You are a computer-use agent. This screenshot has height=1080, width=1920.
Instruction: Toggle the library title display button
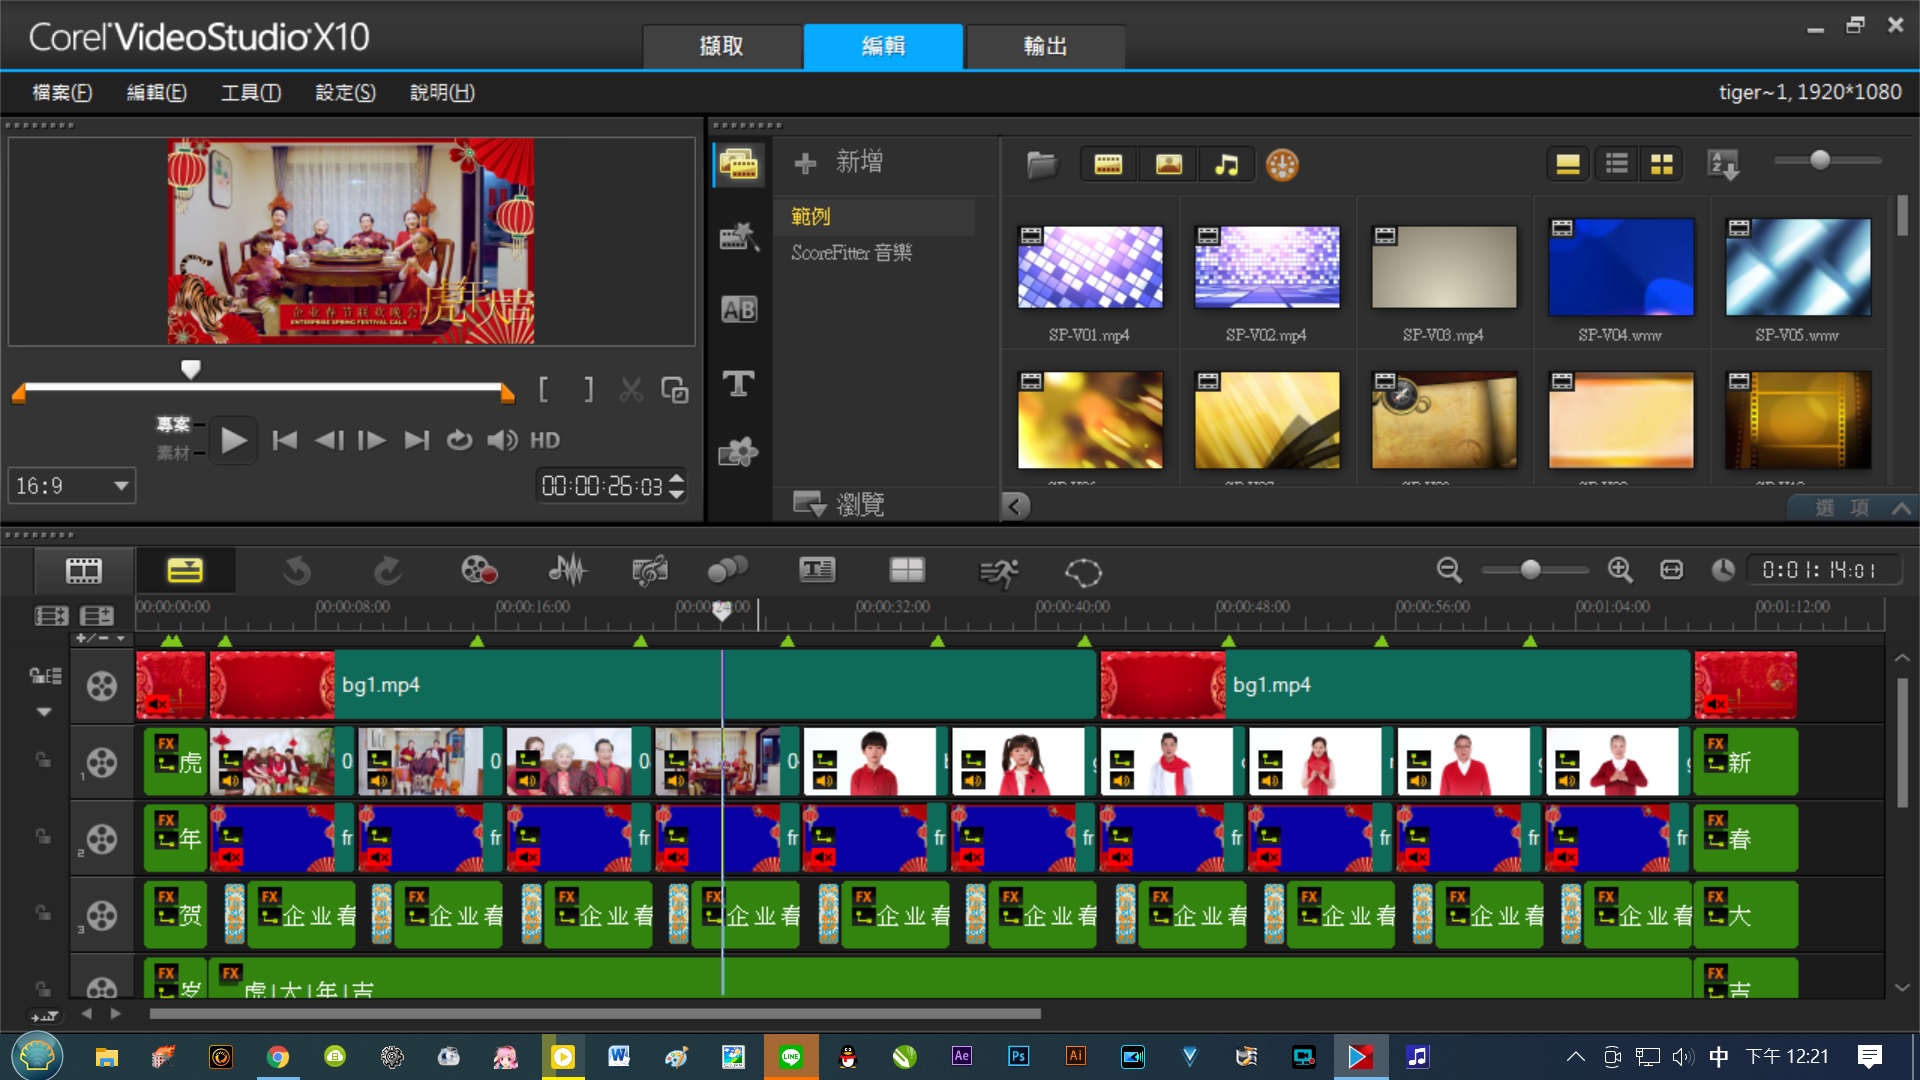[x=1568, y=165]
